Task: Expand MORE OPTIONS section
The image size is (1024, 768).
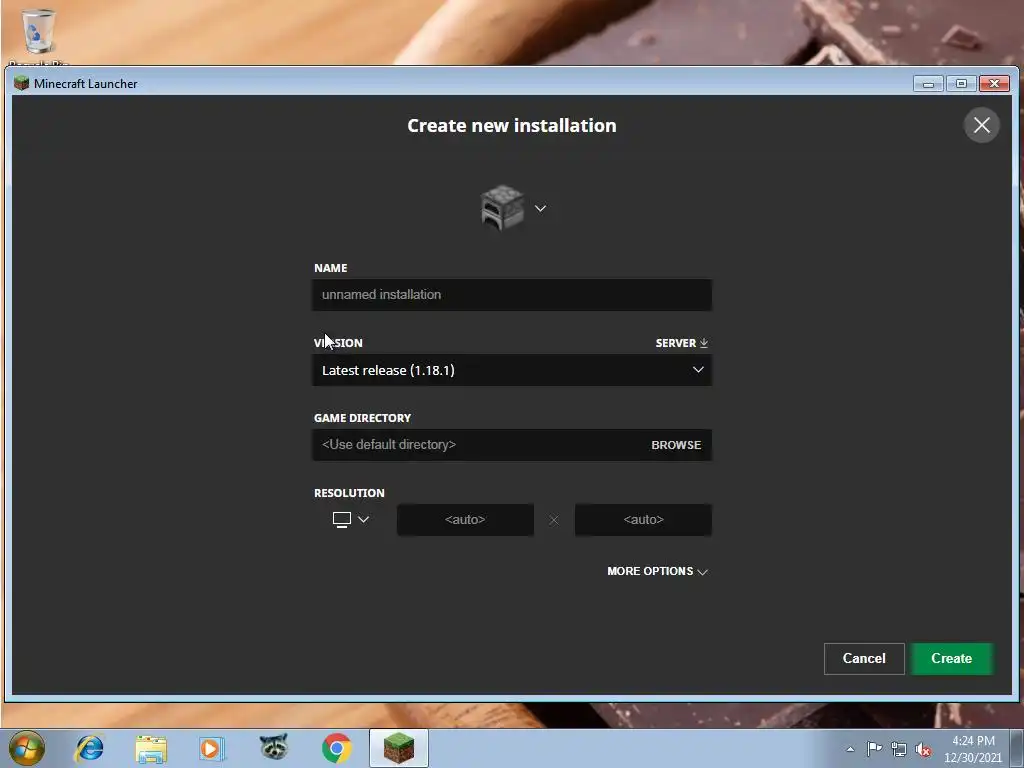Action: click(658, 571)
